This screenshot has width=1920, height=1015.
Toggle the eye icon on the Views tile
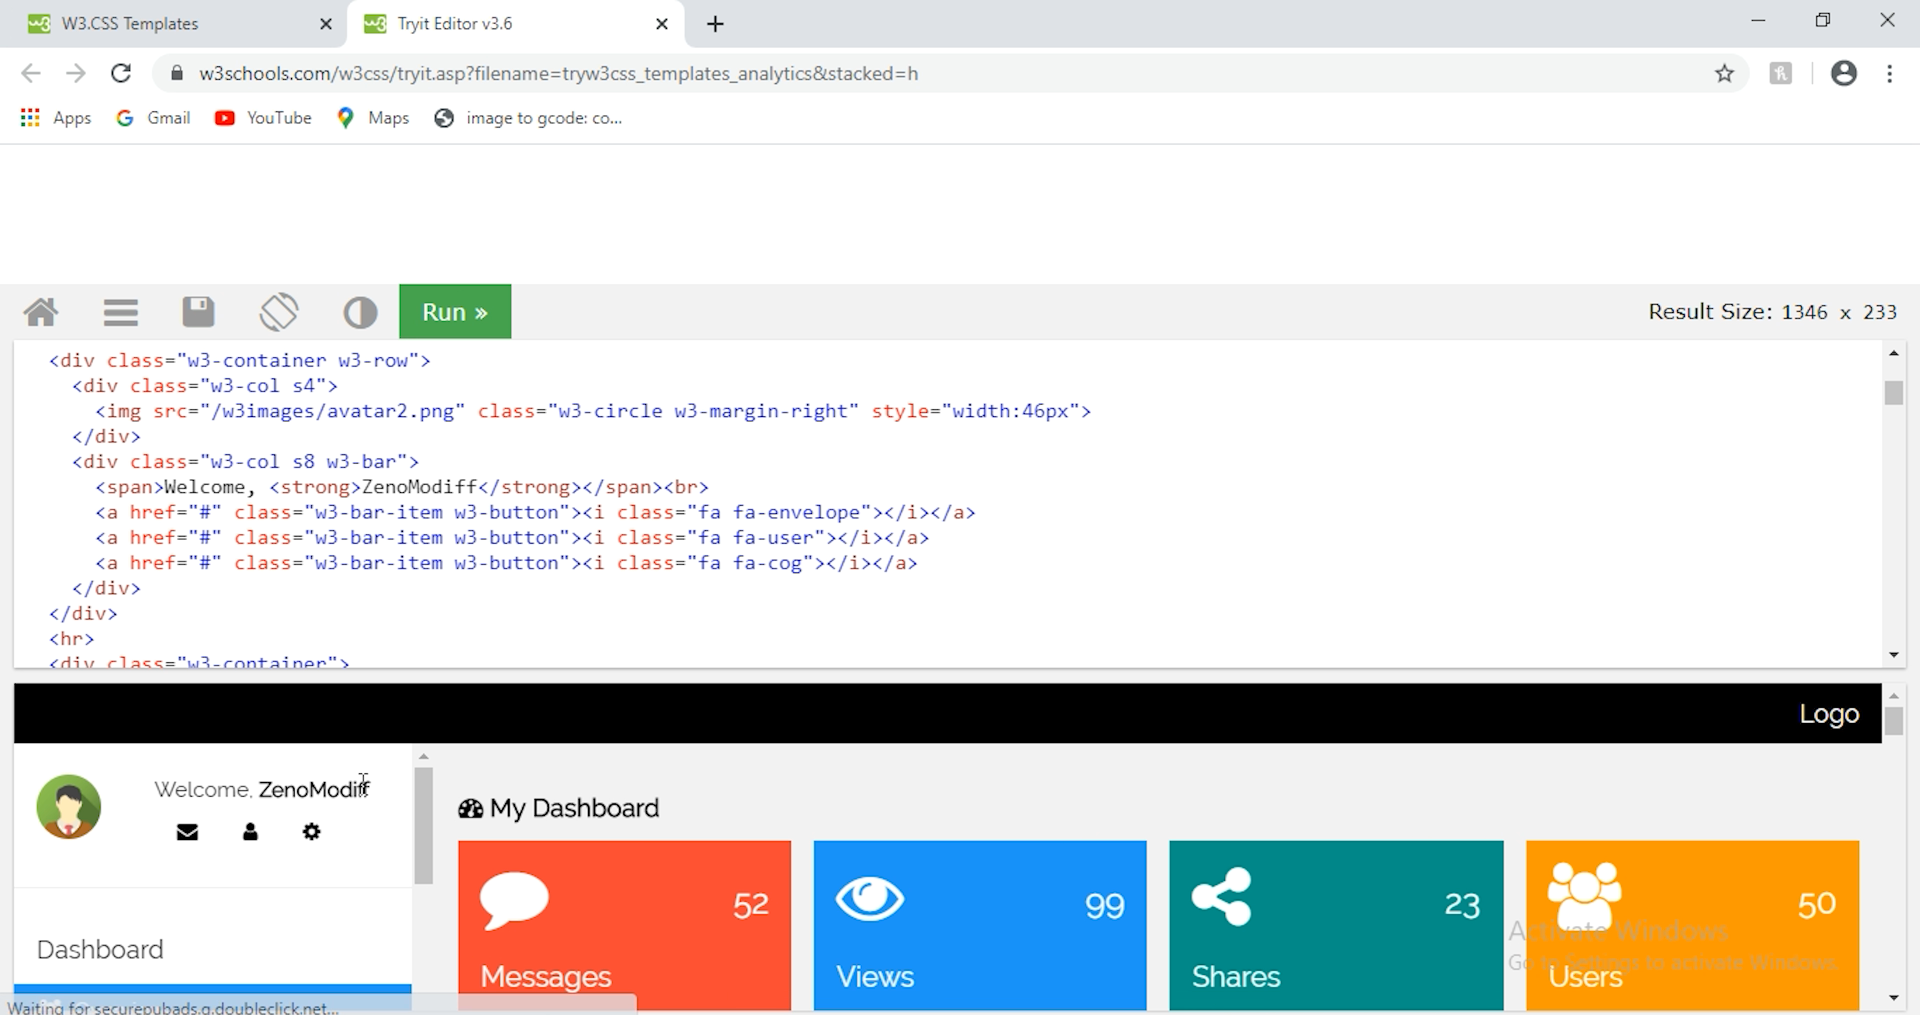(x=870, y=897)
